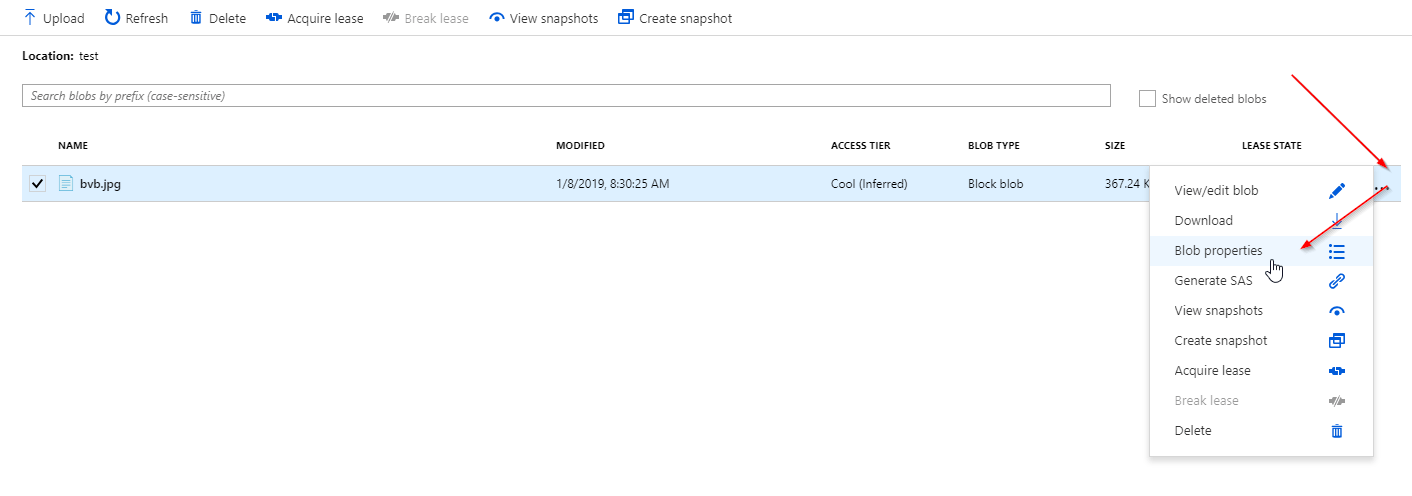Choose Acquire lease in context menu

click(1212, 371)
